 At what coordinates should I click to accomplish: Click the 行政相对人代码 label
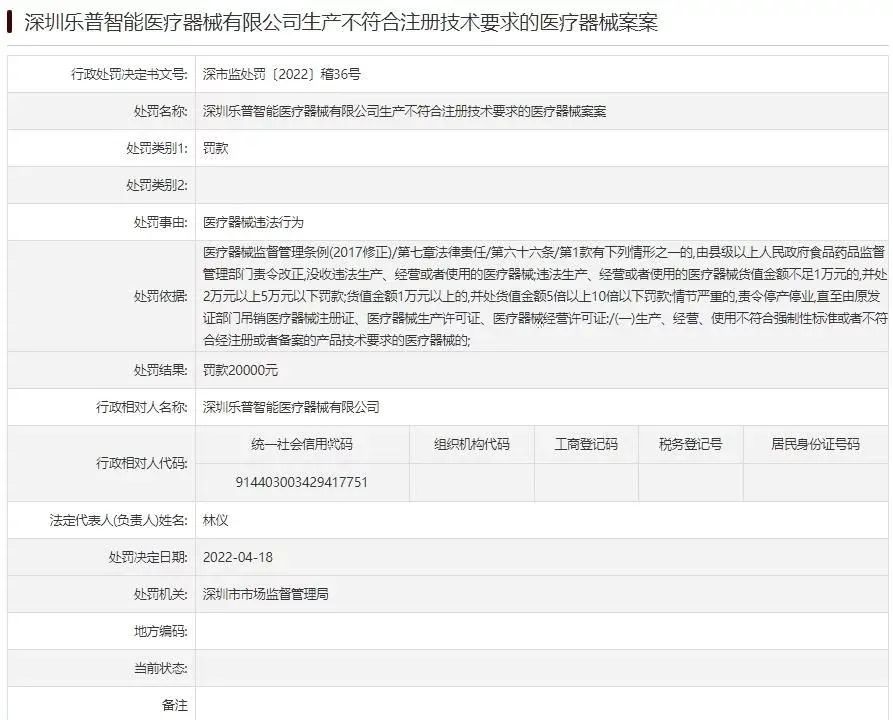click(x=142, y=463)
